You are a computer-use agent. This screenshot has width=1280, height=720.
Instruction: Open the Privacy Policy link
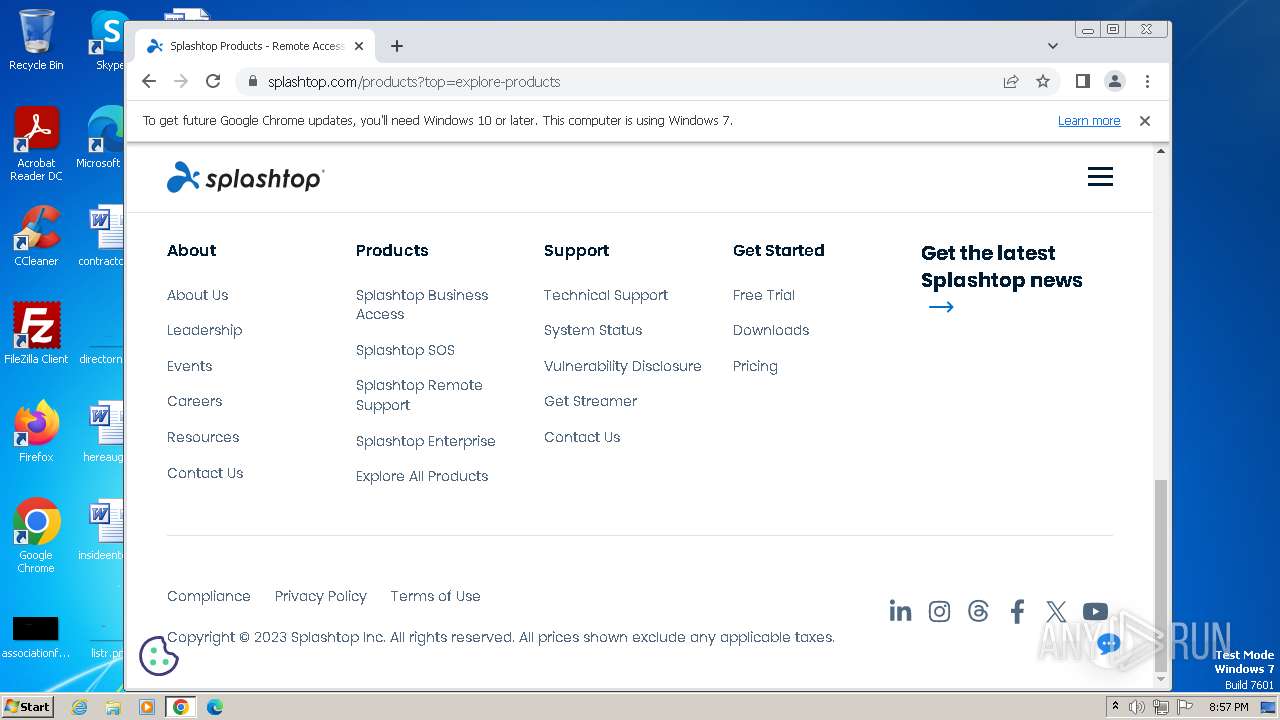321,596
